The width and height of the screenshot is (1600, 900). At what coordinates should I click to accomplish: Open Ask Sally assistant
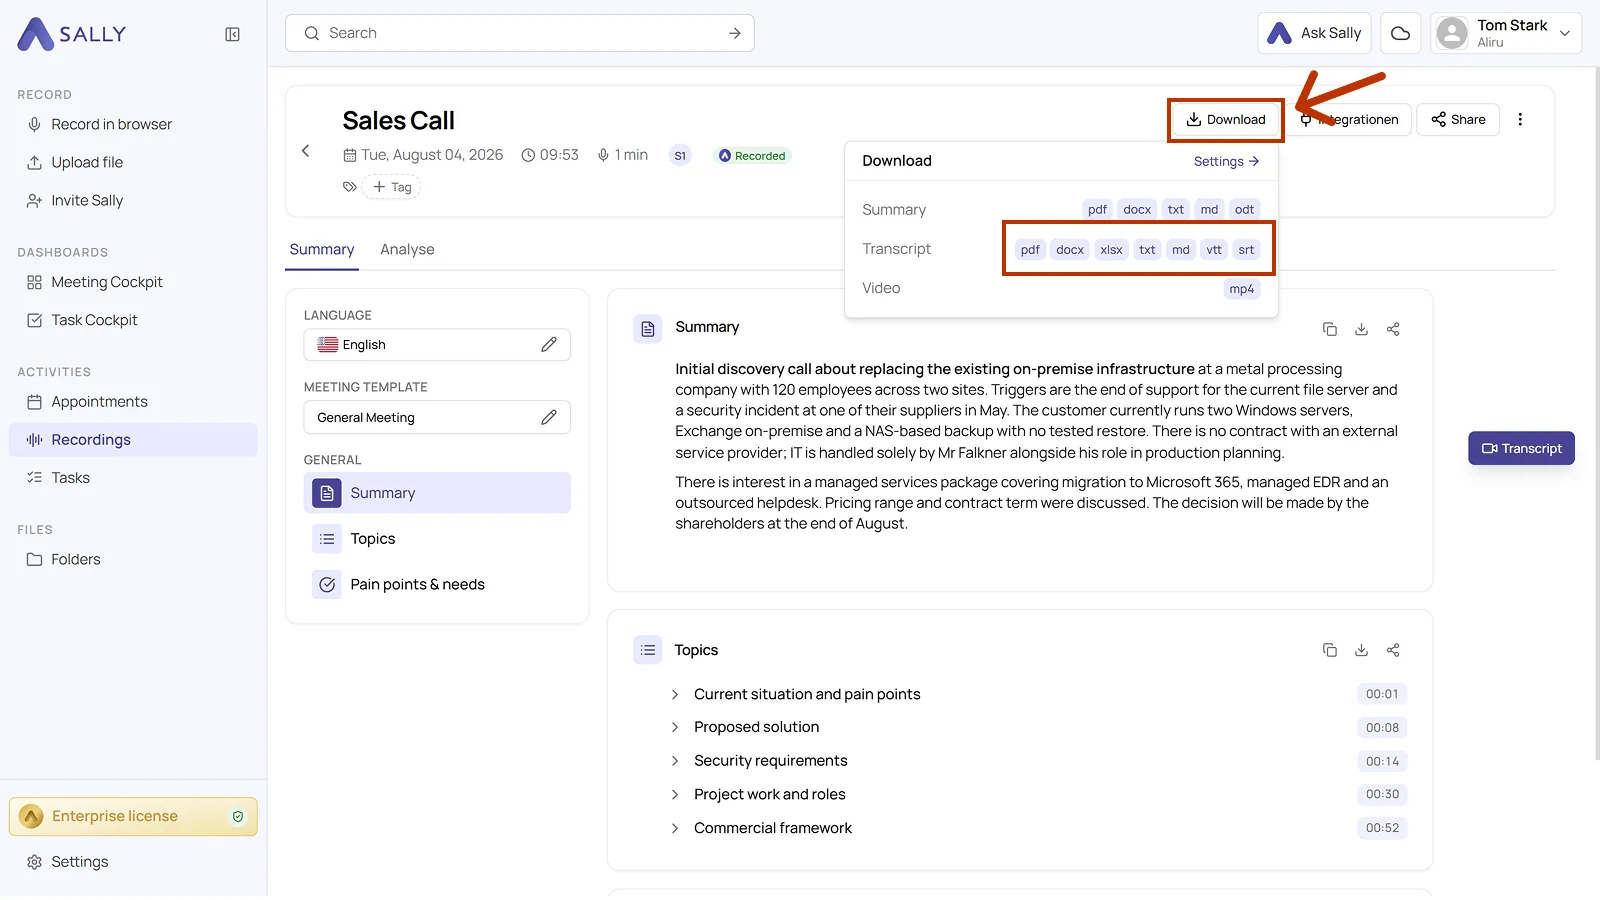pyautogui.click(x=1315, y=33)
